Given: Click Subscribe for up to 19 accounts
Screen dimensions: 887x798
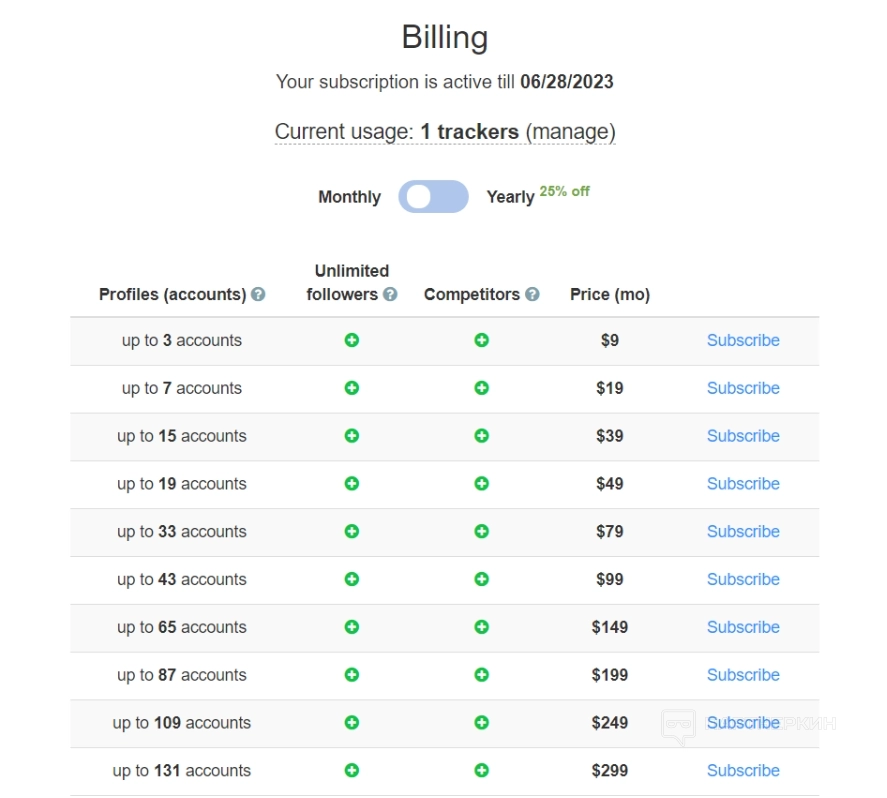Looking at the screenshot, I should (x=743, y=484).
